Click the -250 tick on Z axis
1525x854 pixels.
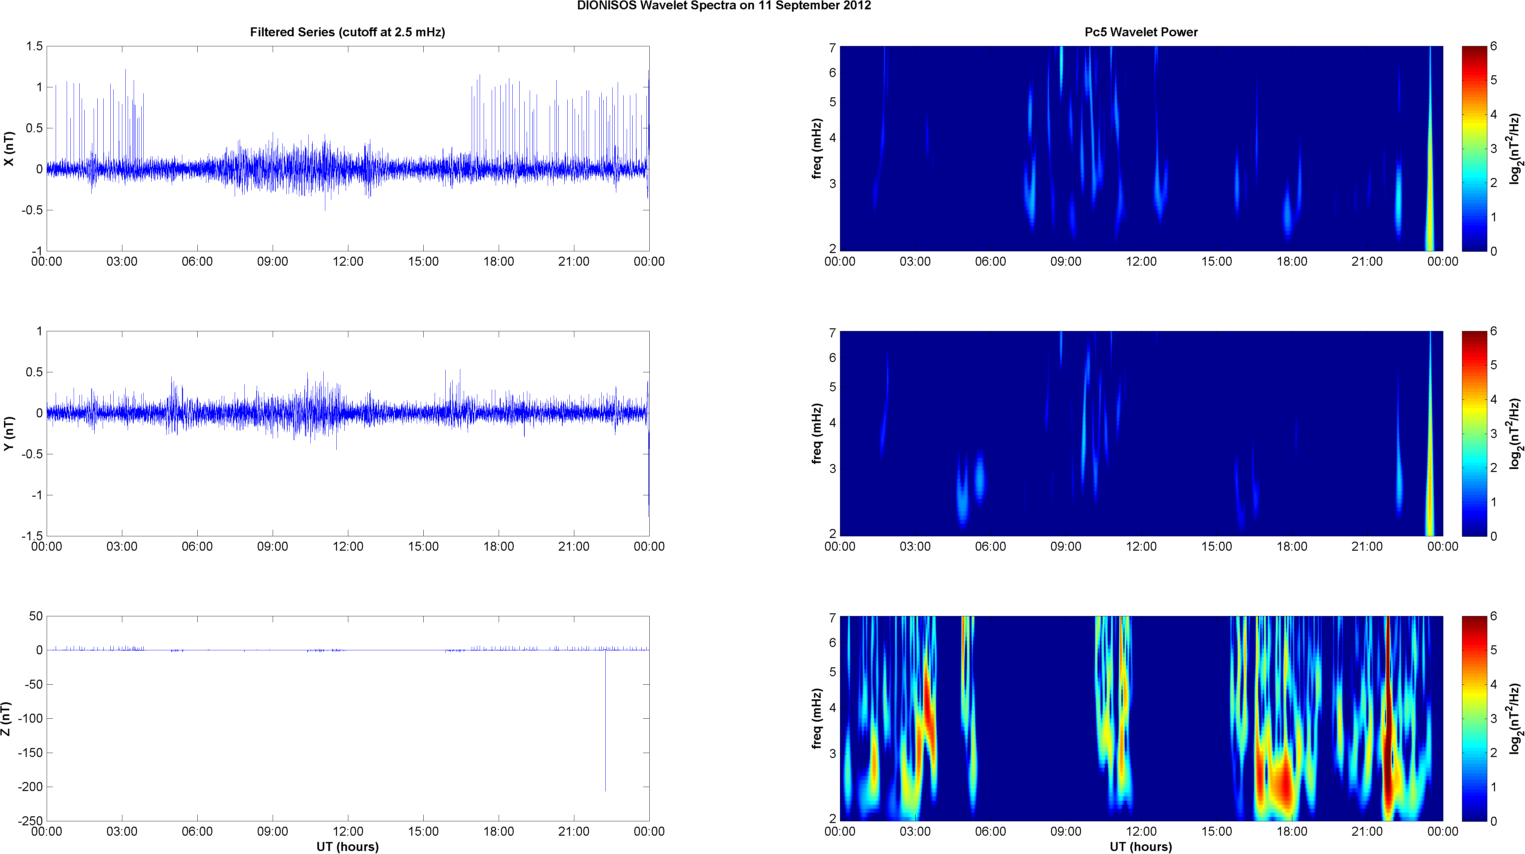coord(29,821)
